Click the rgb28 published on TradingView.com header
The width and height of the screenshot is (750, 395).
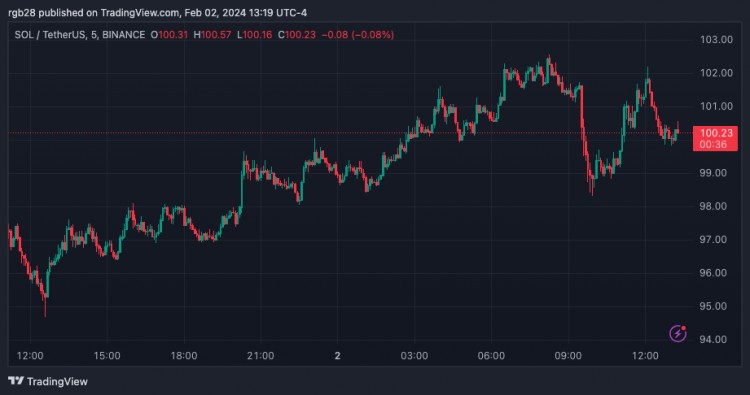pyautogui.click(x=157, y=13)
